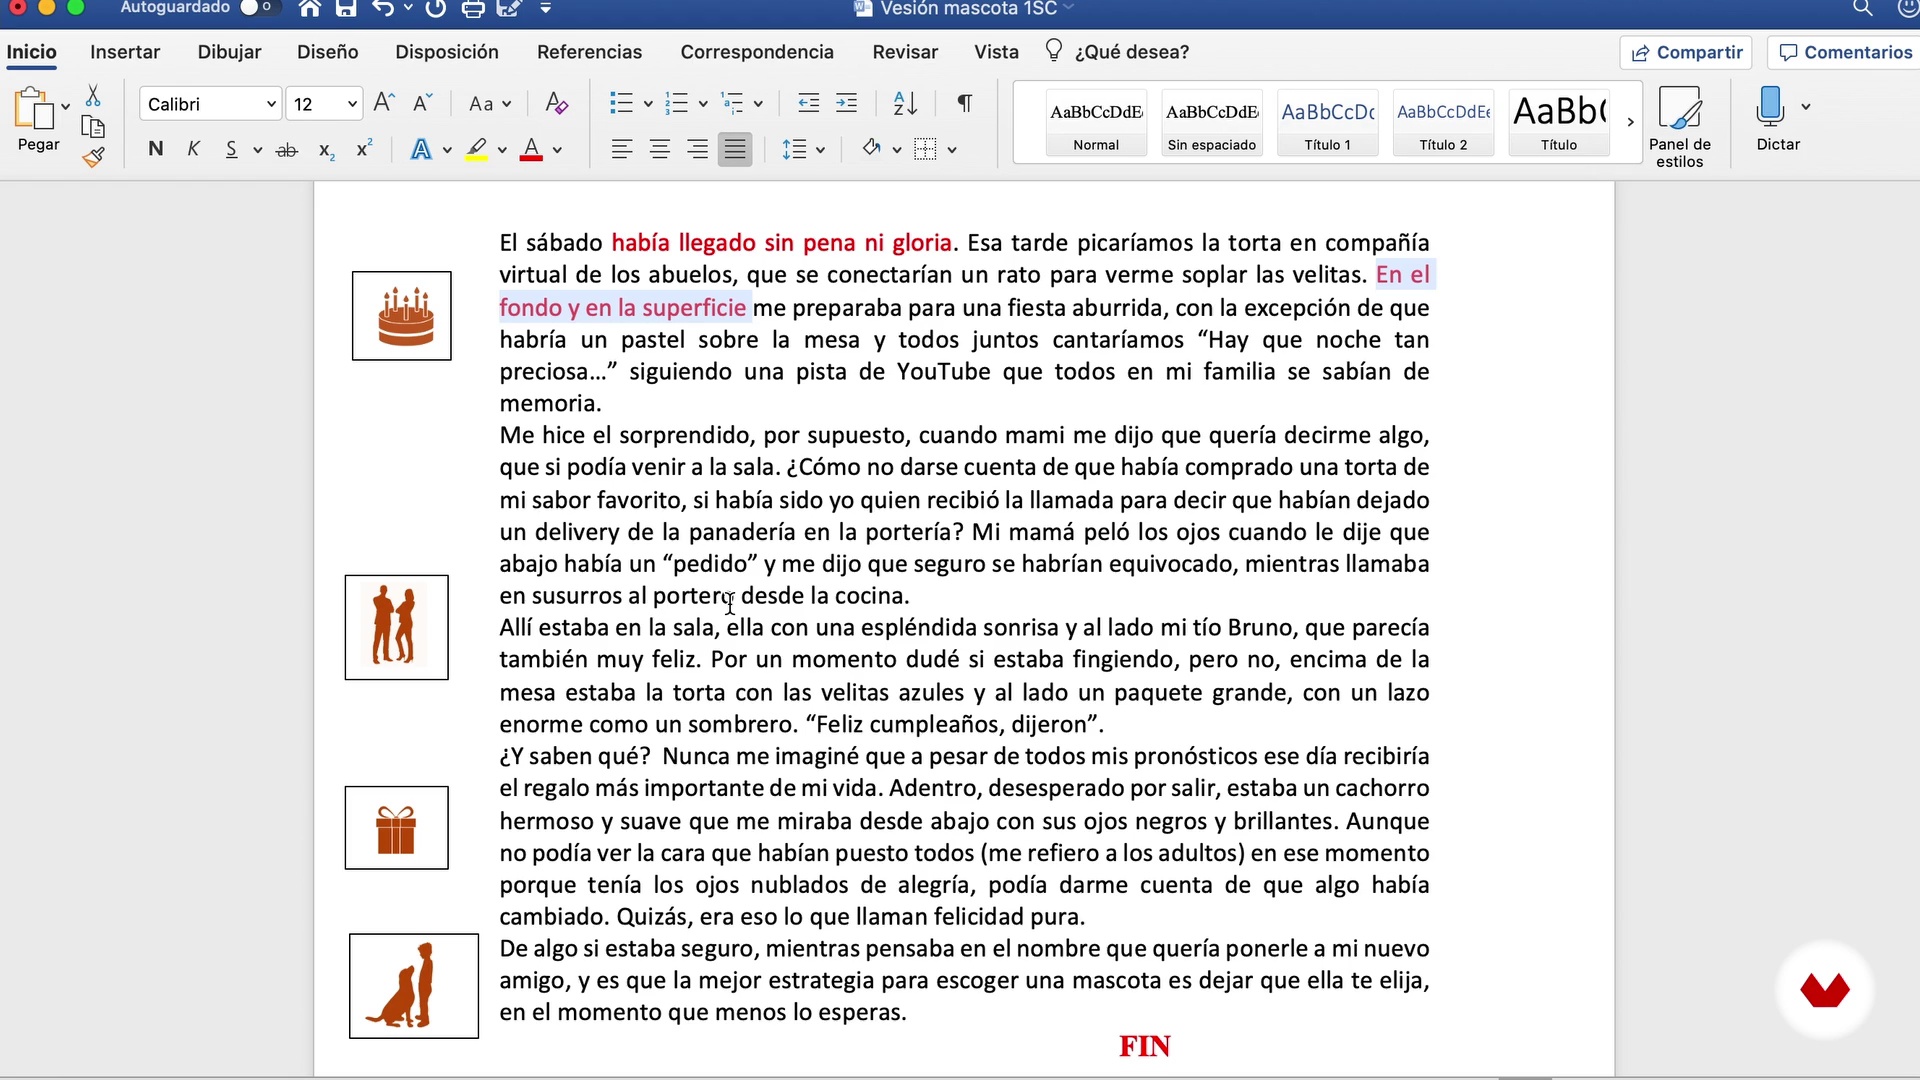Screen dimensions: 1920x1080
Task: Toggle subscript formatting
Action: pos(326,151)
